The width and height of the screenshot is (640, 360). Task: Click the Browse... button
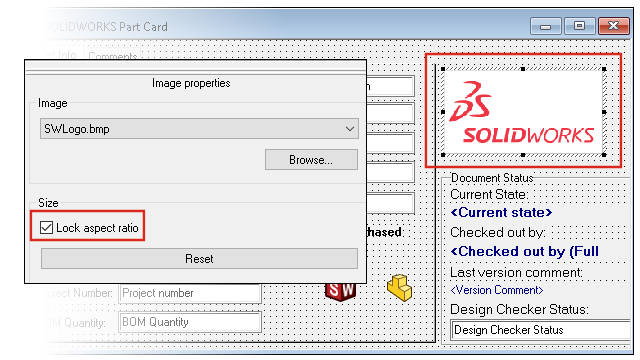311,160
